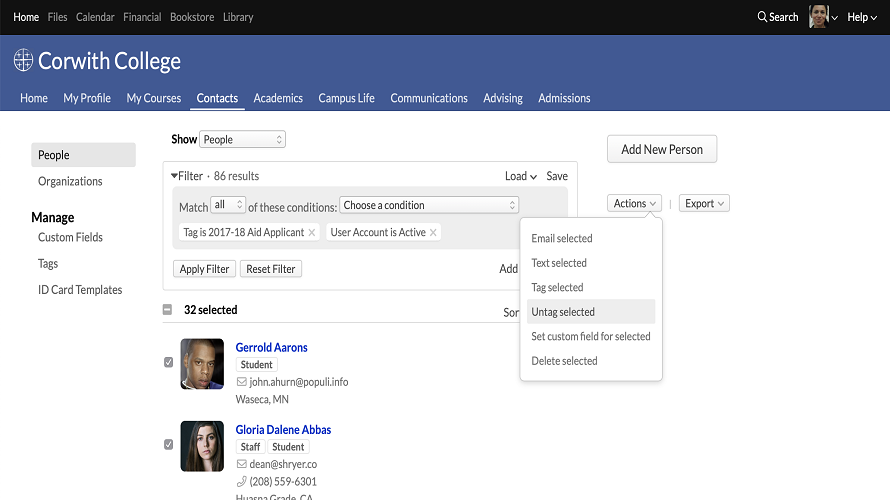This screenshot has height=500, width=890.
Task: Click the email envelope icon for Gerrold Aarons
Action: click(241, 382)
